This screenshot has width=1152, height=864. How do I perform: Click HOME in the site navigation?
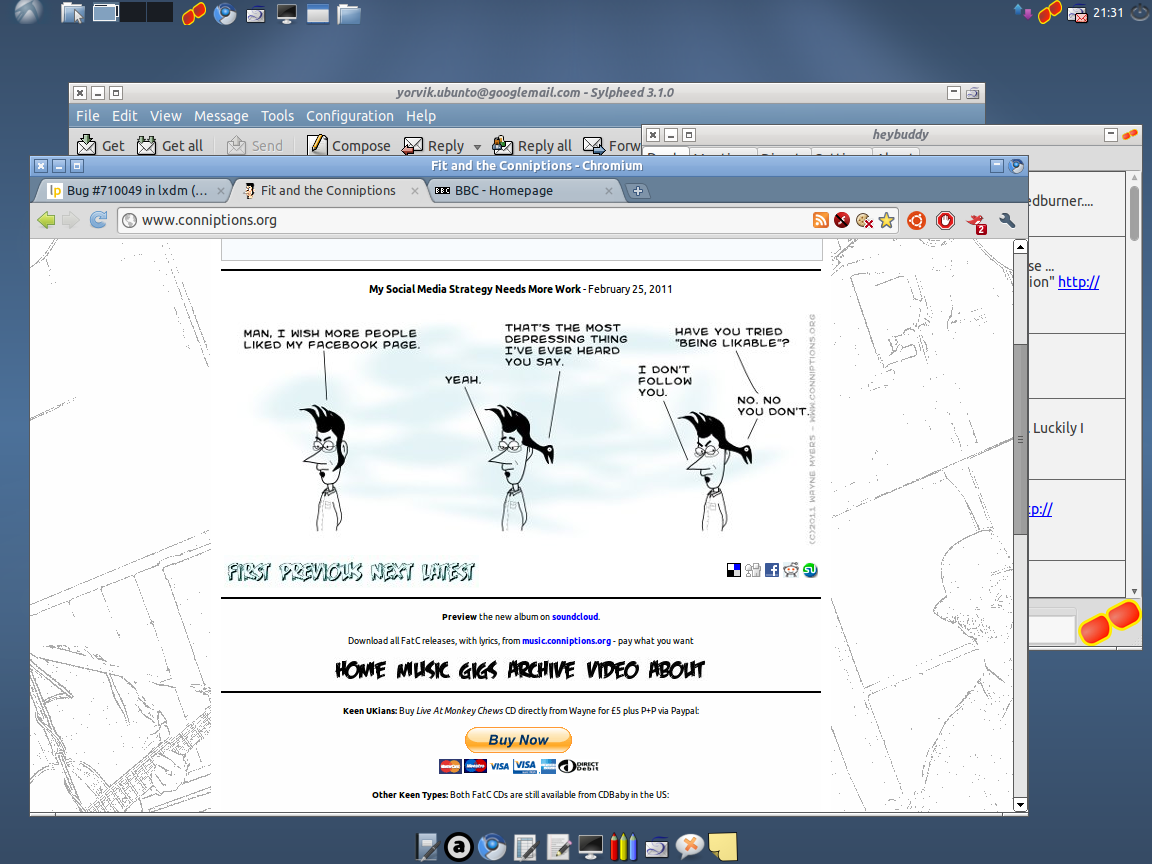point(360,669)
